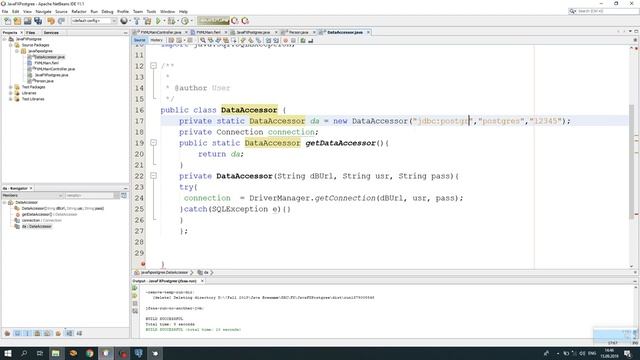Switch to the FXMLMainController.java tab
640x360 pixels.
[160, 32]
